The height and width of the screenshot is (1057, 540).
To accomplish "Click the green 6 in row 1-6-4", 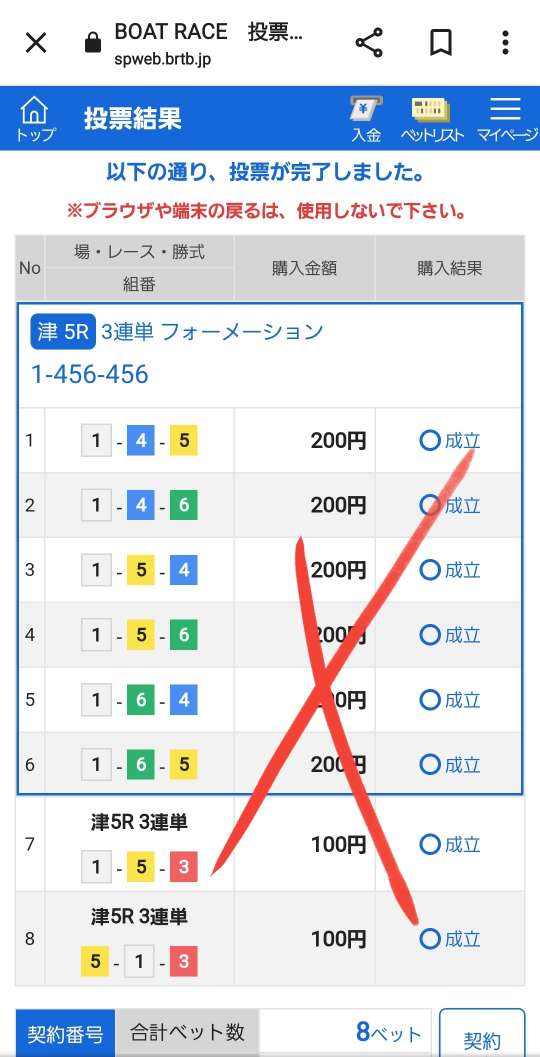I will coord(141,700).
